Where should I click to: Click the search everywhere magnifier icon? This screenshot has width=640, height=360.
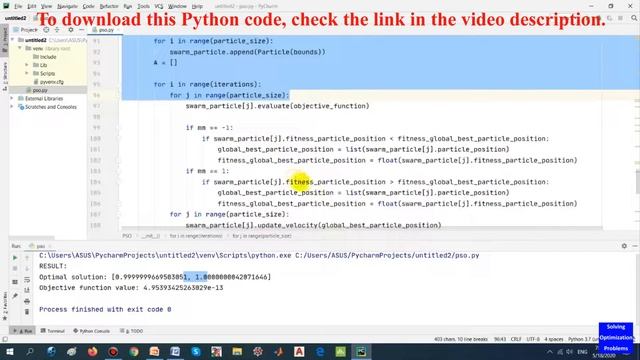pyautogui.click(x=634, y=18)
